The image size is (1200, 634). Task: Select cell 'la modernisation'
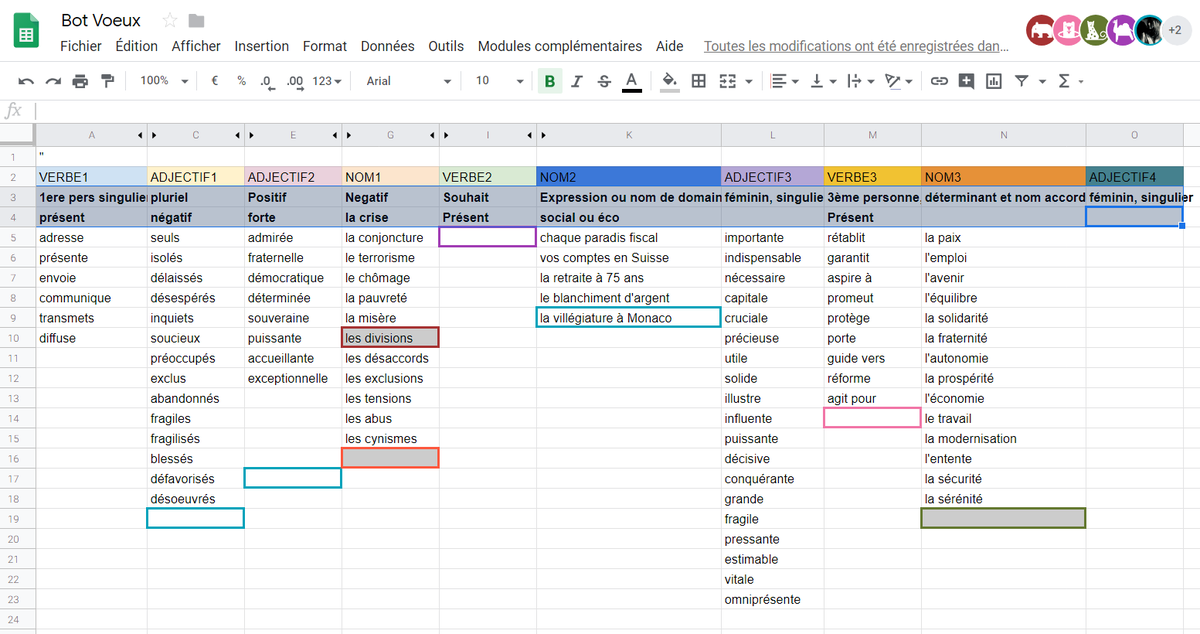pyautogui.click(x=1004, y=438)
